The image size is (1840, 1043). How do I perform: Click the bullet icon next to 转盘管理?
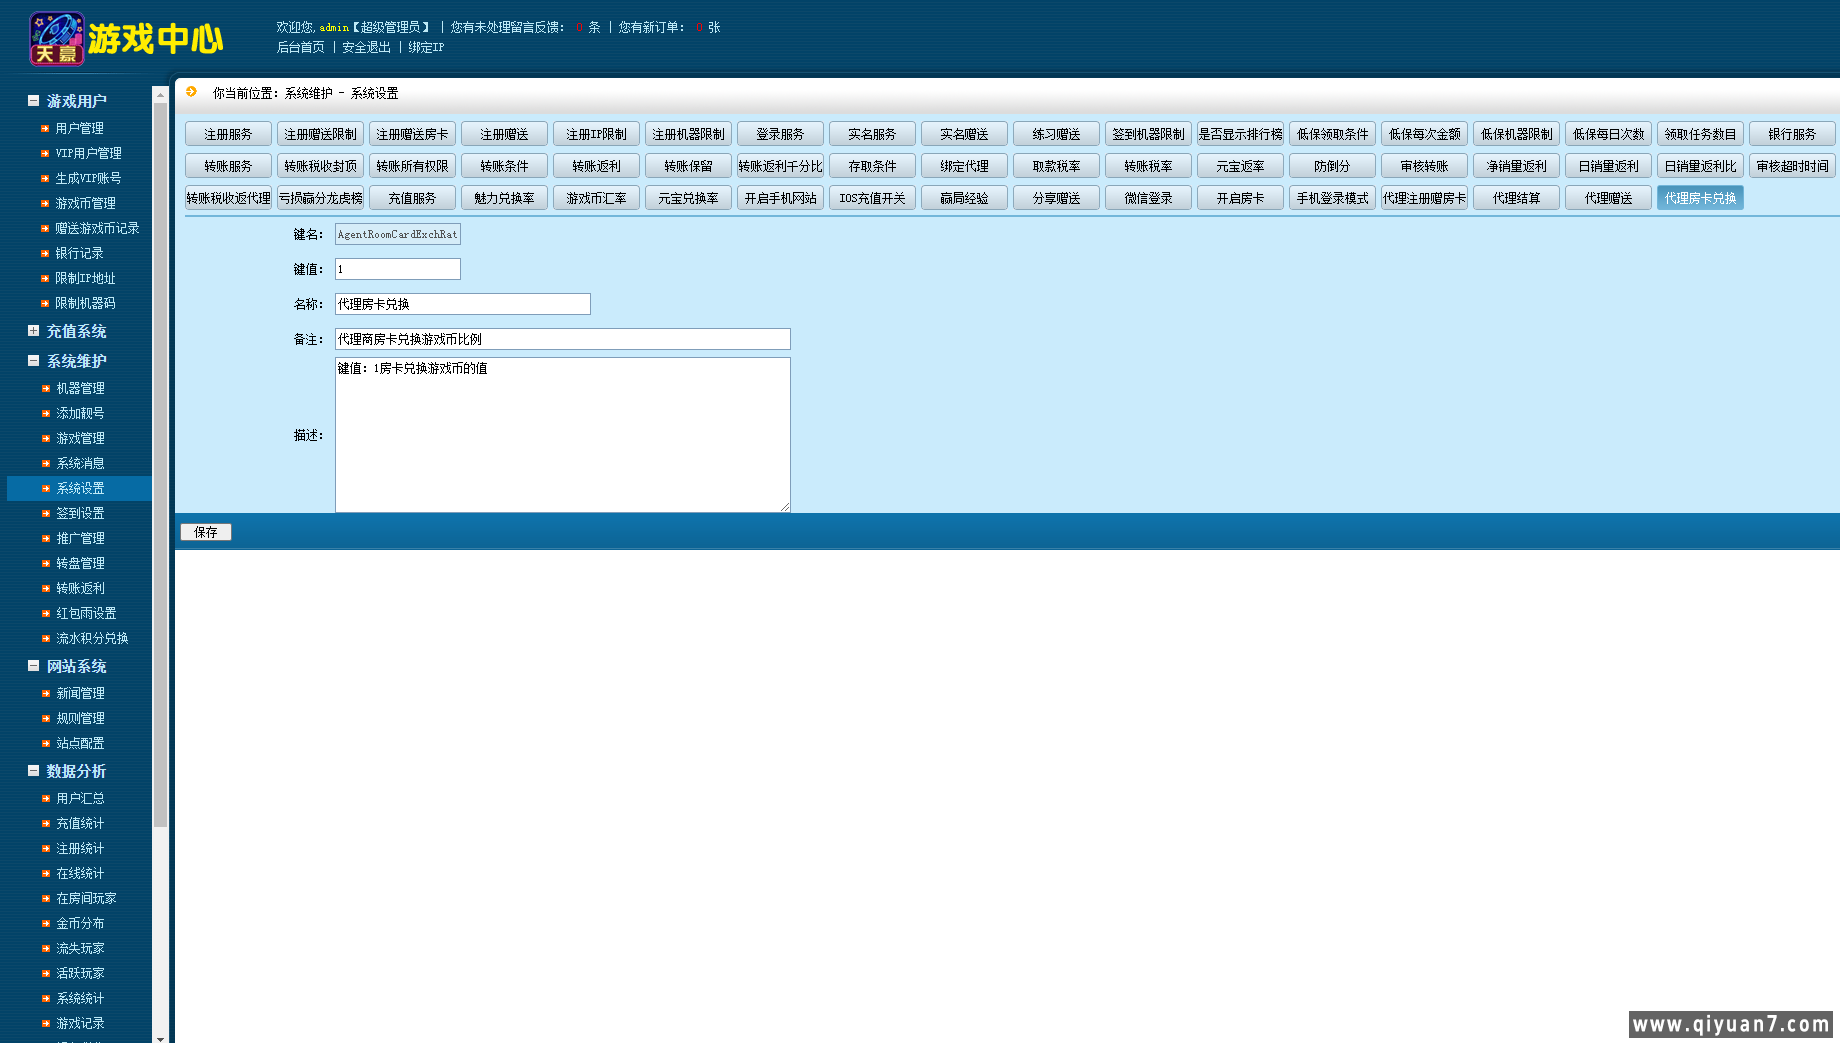point(46,564)
